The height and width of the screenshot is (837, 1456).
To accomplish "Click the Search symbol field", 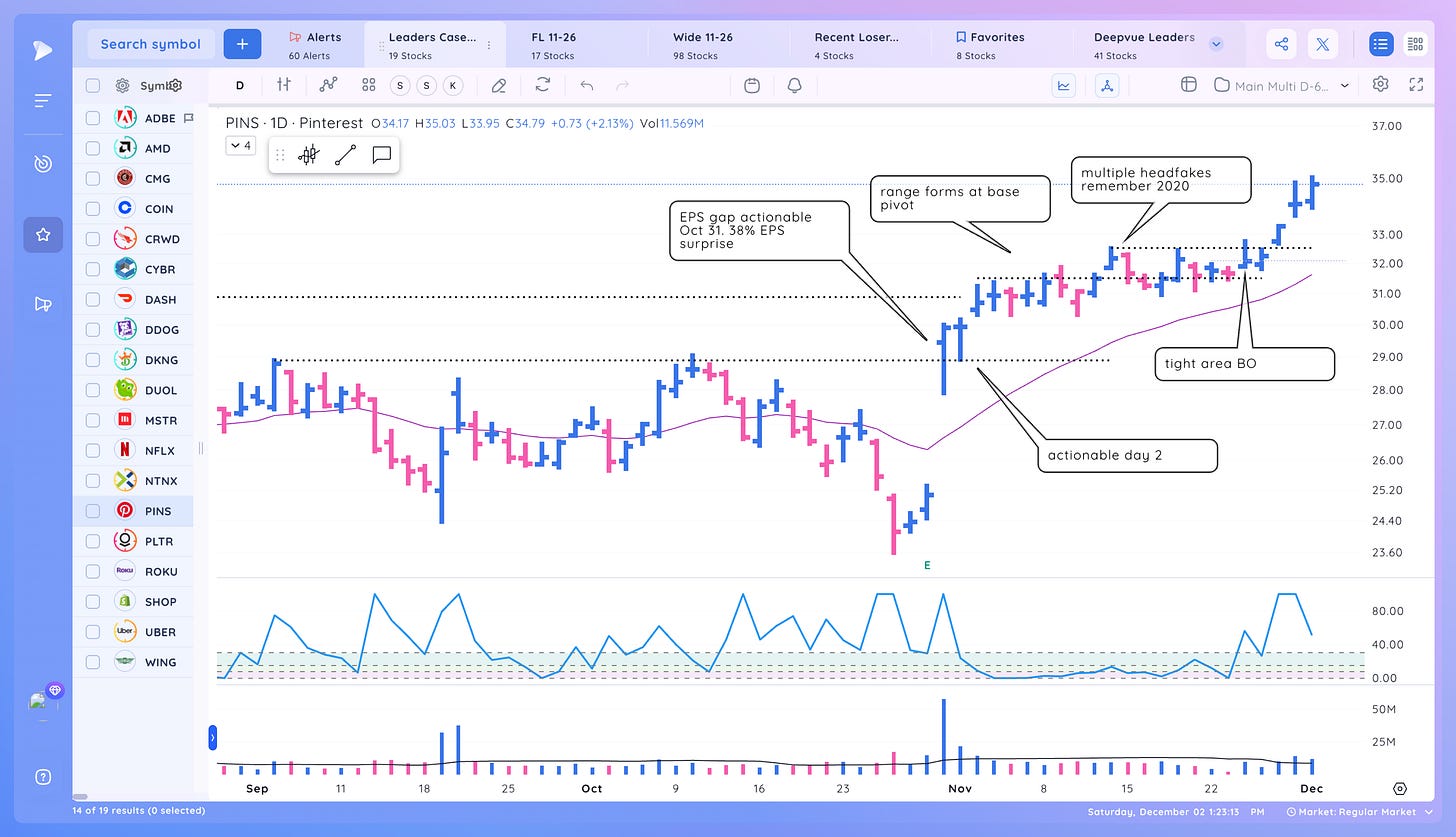I will click(151, 44).
